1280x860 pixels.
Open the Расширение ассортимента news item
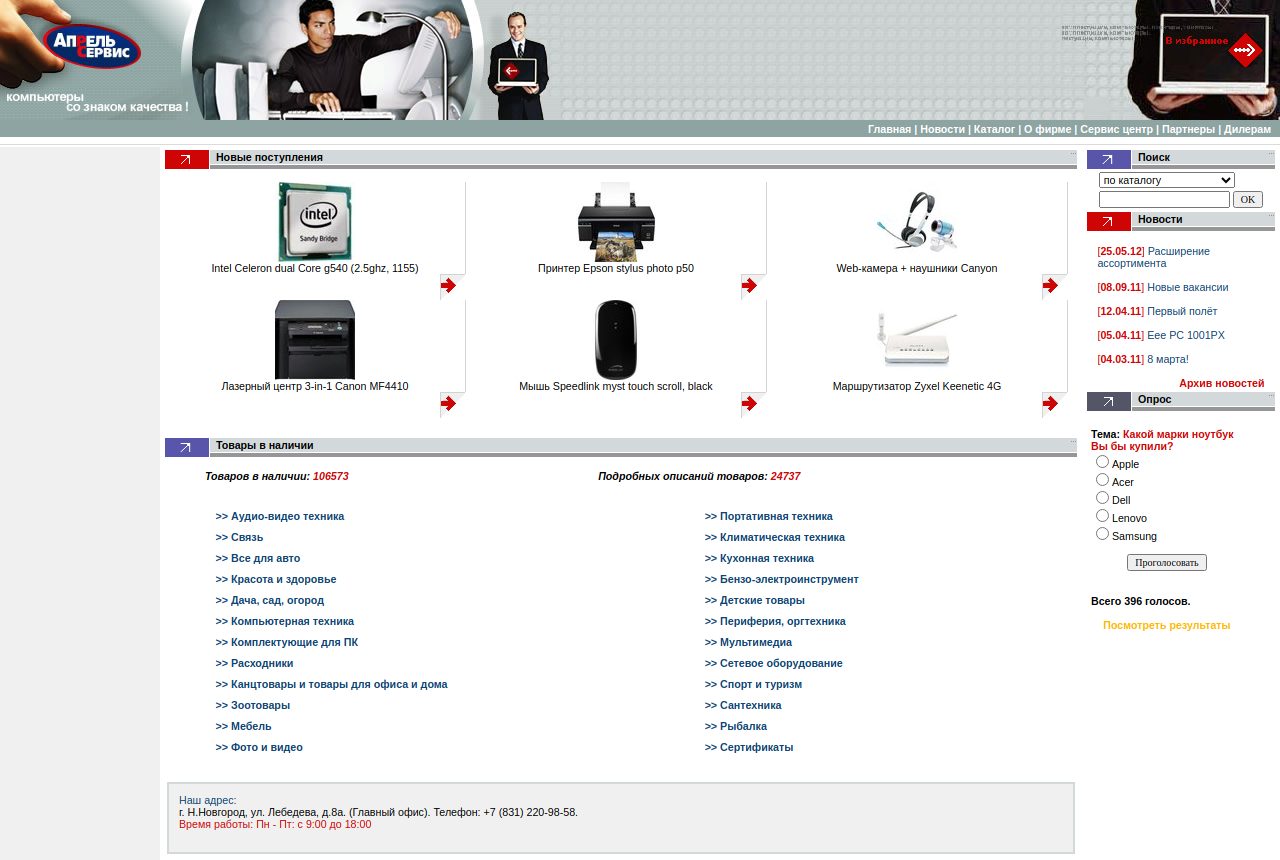[x=1153, y=257]
